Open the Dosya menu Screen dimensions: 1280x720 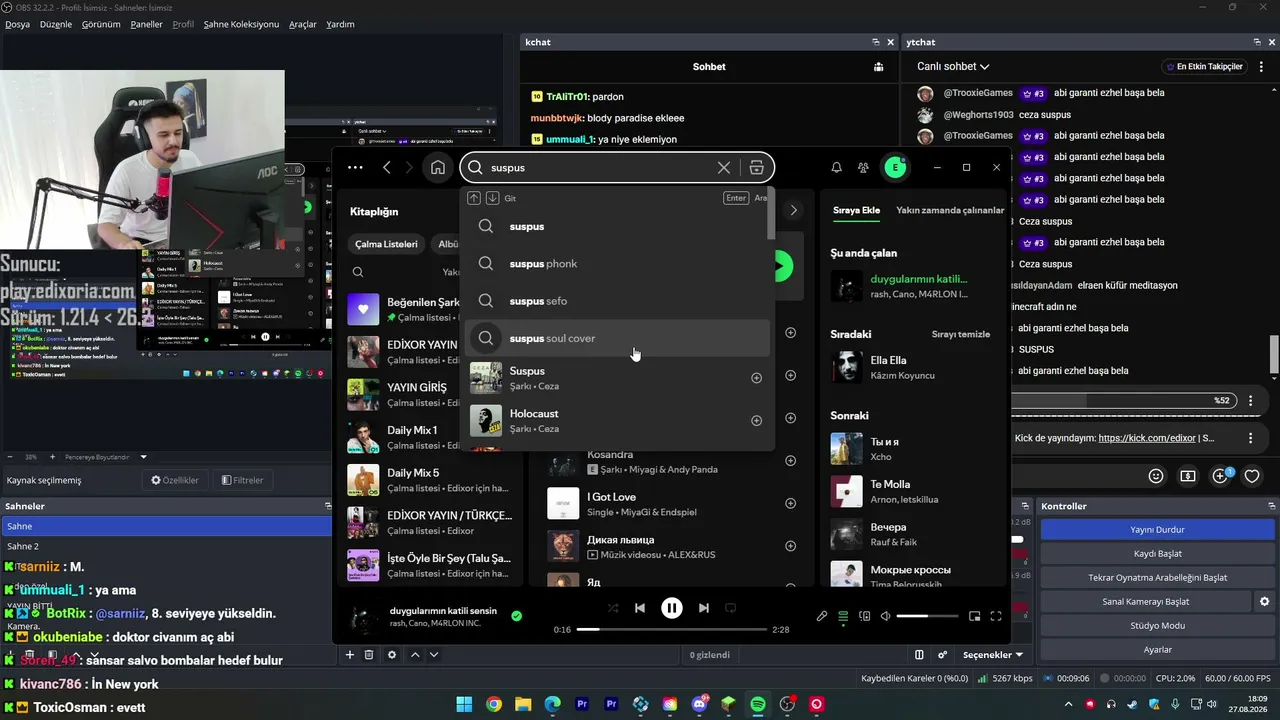click(x=17, y=24)
